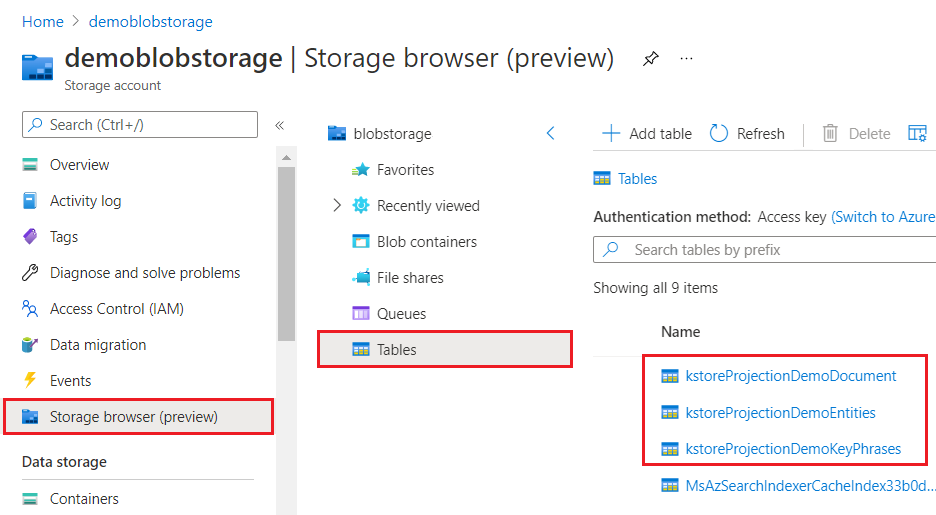This screenshot has width=936, height=515.
Task: Open the ellipsis more-options menu
Action: tap(686, 58)
